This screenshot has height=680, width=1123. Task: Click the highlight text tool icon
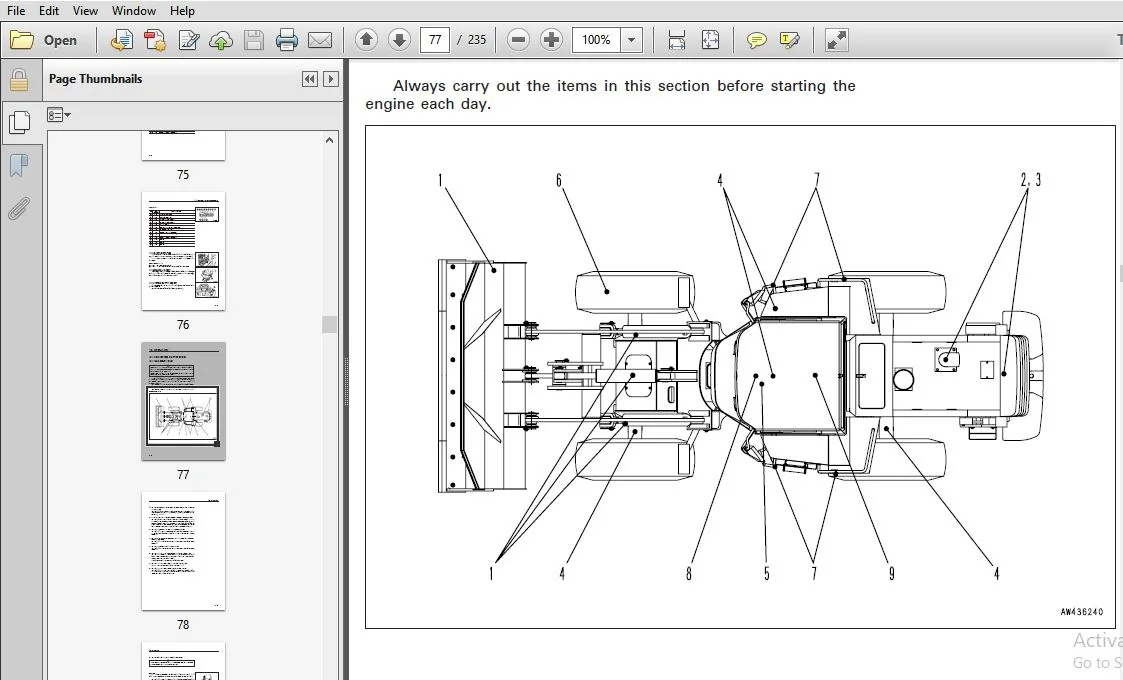point(789,40)
